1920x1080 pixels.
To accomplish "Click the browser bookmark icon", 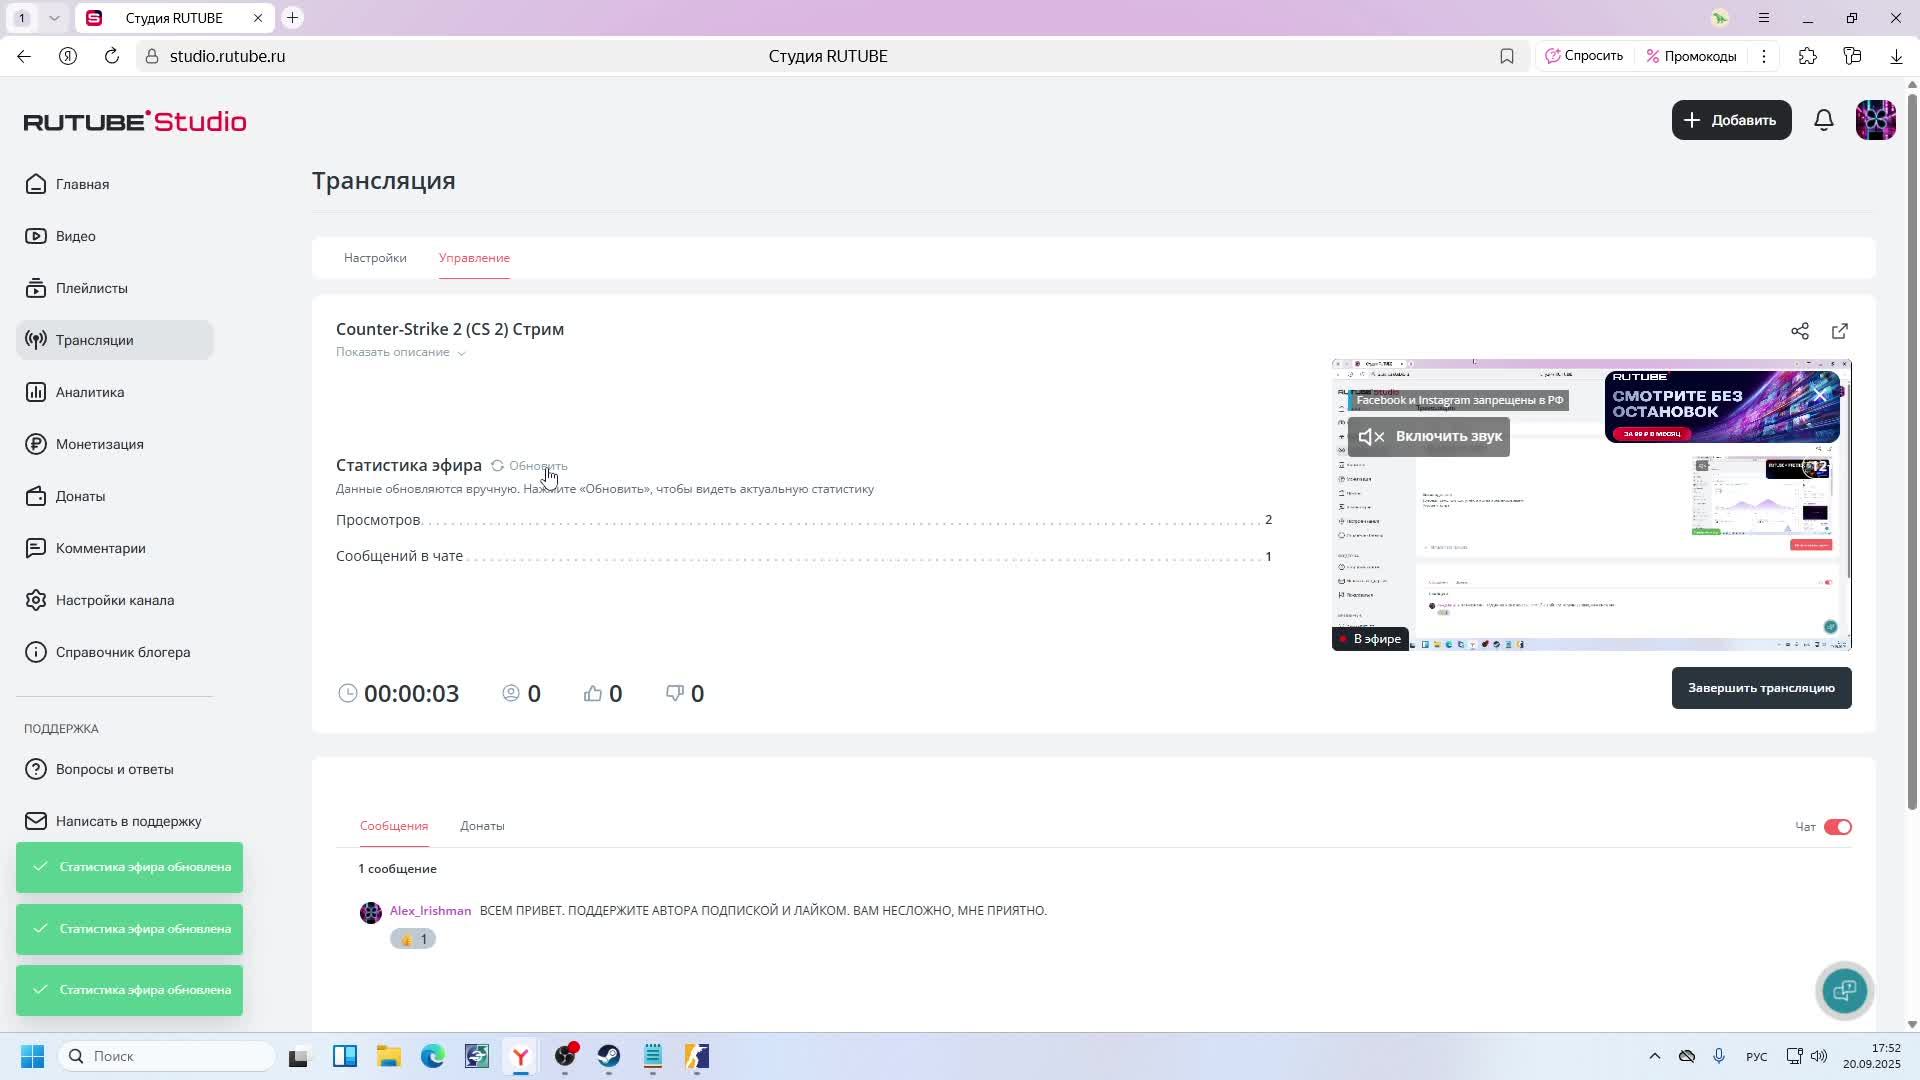I will 1507,56.
